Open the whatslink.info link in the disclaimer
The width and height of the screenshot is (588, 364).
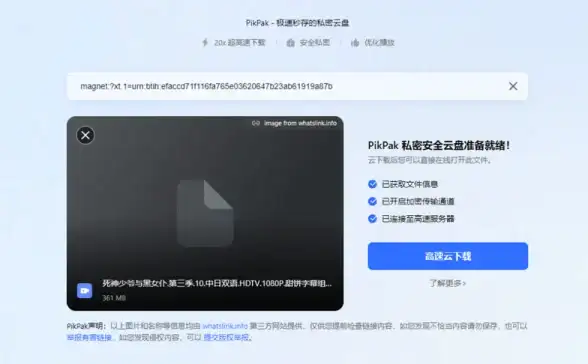[225, 326]
